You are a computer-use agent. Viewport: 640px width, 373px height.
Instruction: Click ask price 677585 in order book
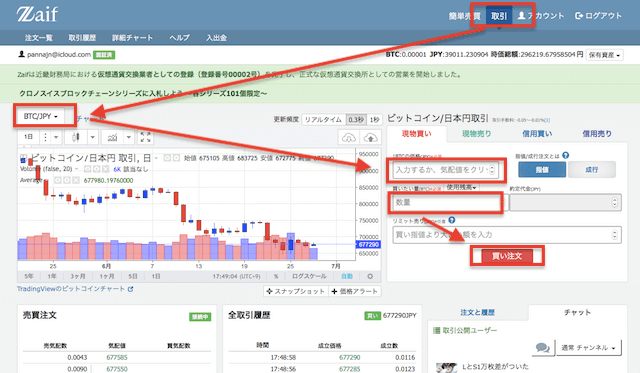pyautogui.click(x=117, y=357)
